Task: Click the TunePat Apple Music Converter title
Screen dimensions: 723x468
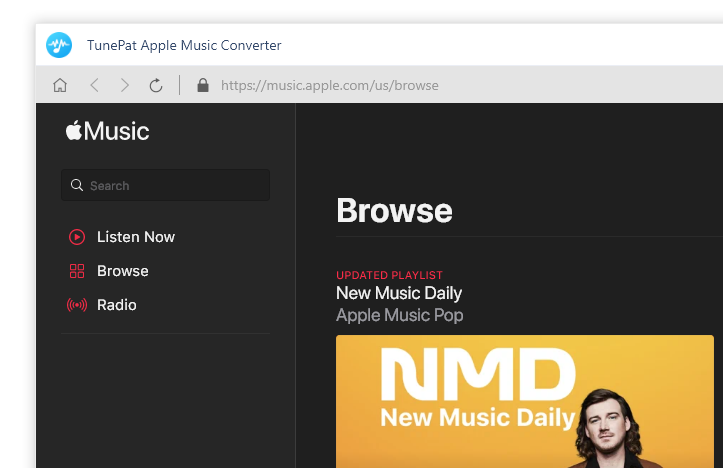Action: tap(184, 45)
